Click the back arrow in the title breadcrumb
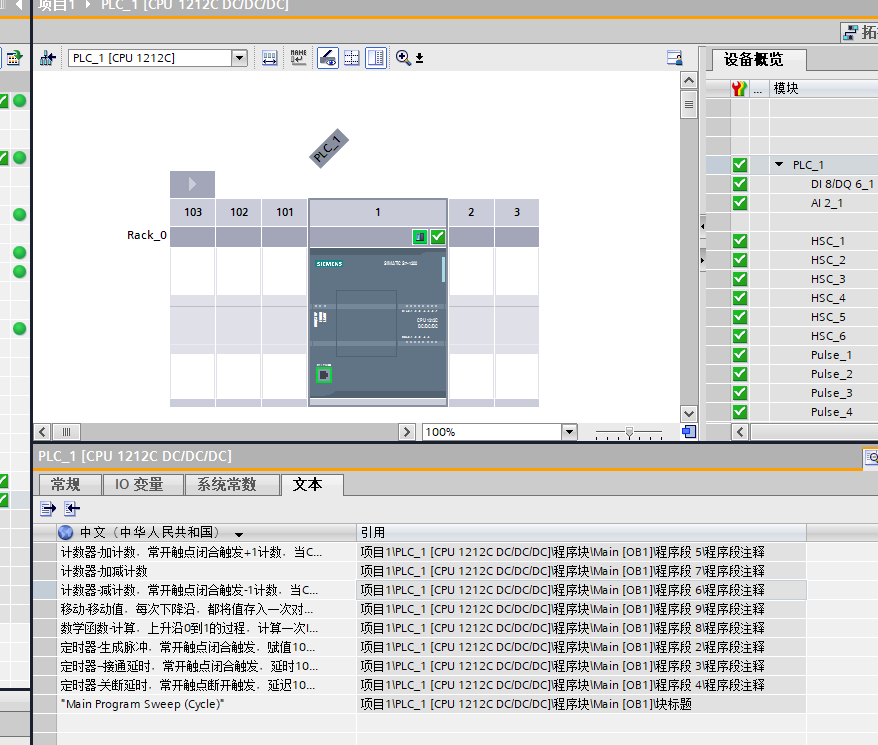Viewport: 878px width, 745px height. [20, 6]
